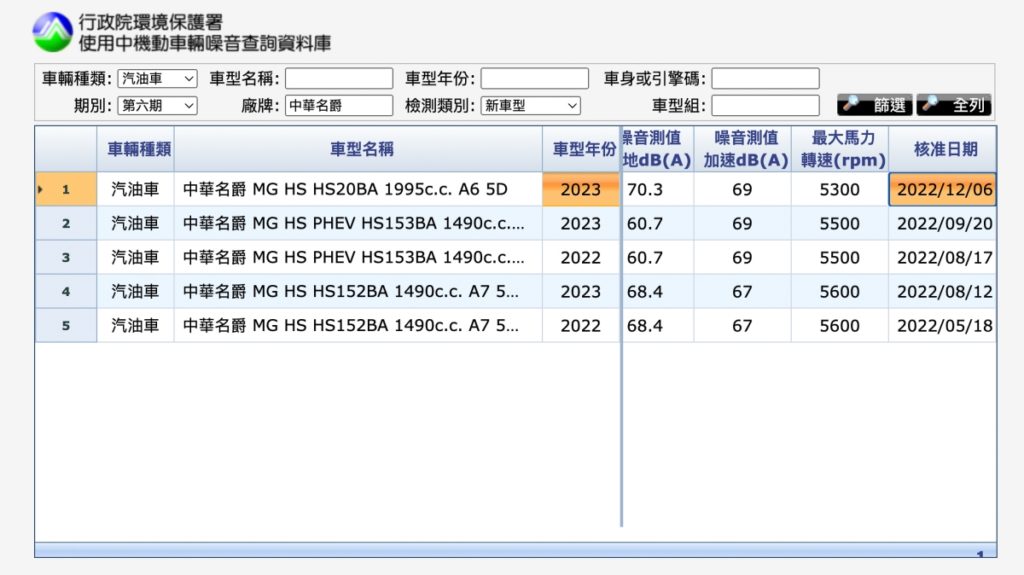This screenshot has height=575, width=1024.
Task: Click year 2022 in row 3
Action: pyautogui.click(x=581, y=257)
